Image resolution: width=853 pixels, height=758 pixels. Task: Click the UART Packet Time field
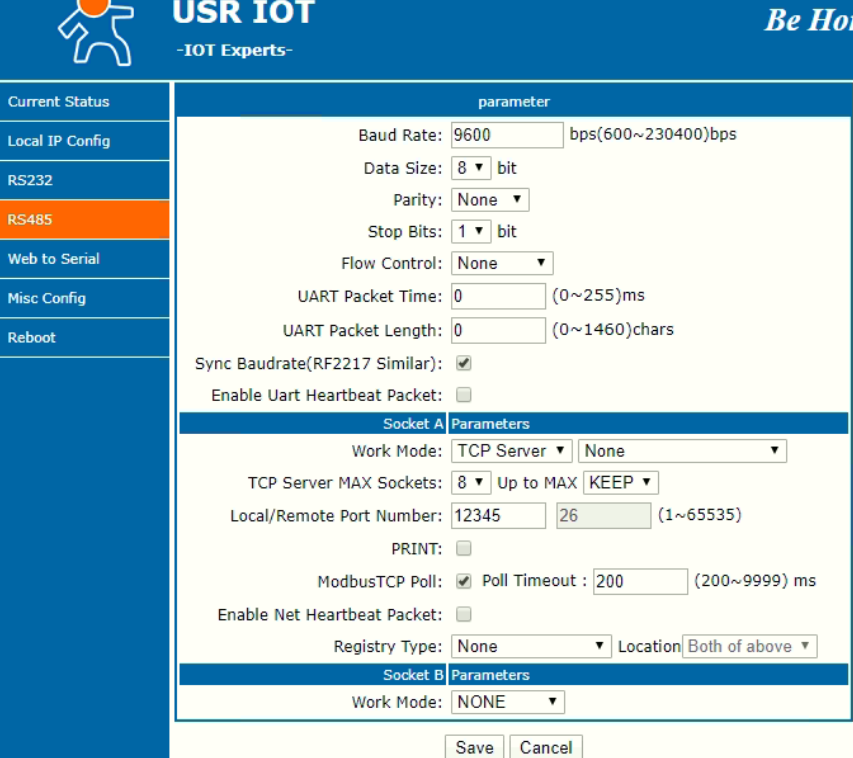[498, 296]
